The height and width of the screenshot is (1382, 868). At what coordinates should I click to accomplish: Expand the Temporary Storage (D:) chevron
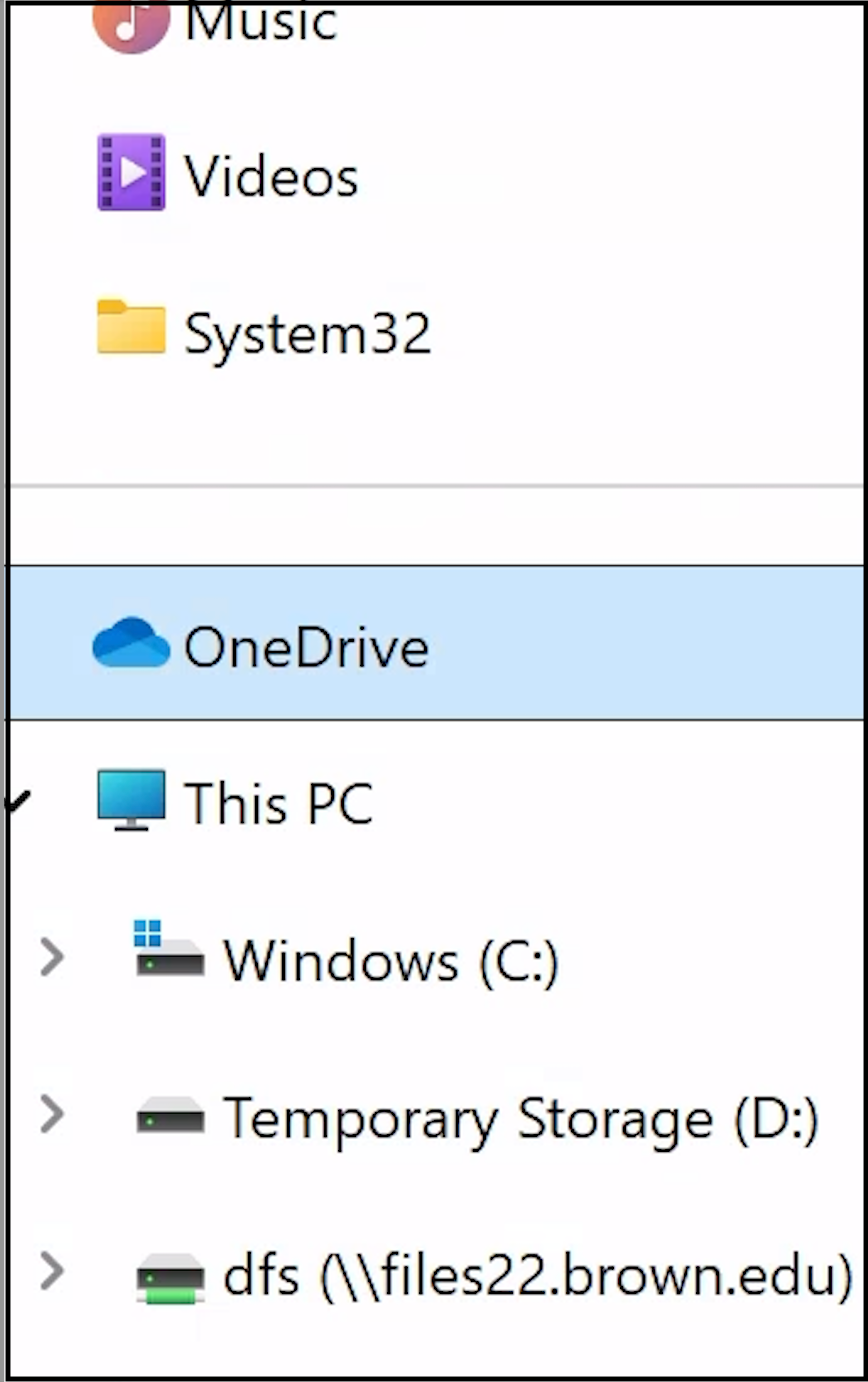[x=51, y=1113]
